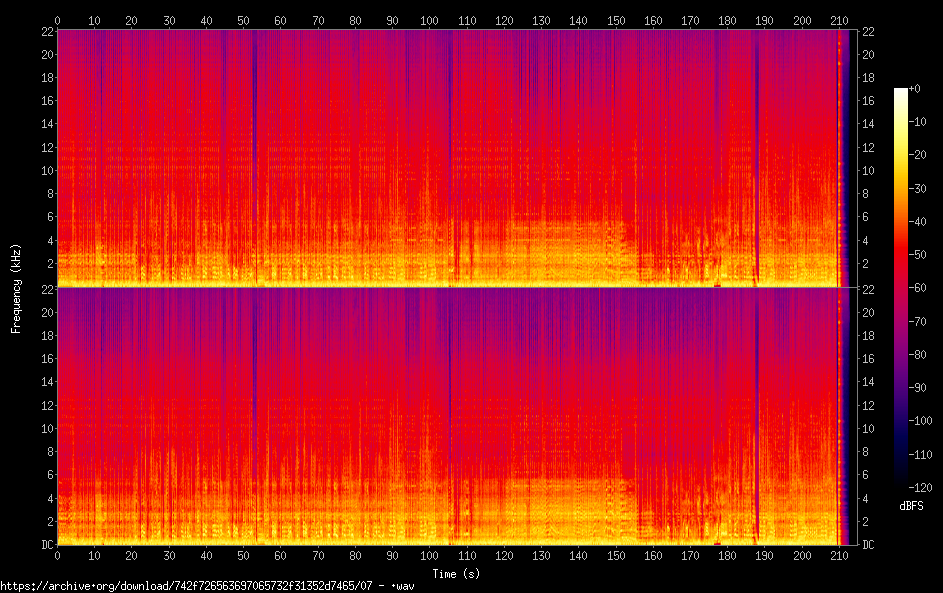Click the 'dBFS' label under color scale

coord(911,506)
